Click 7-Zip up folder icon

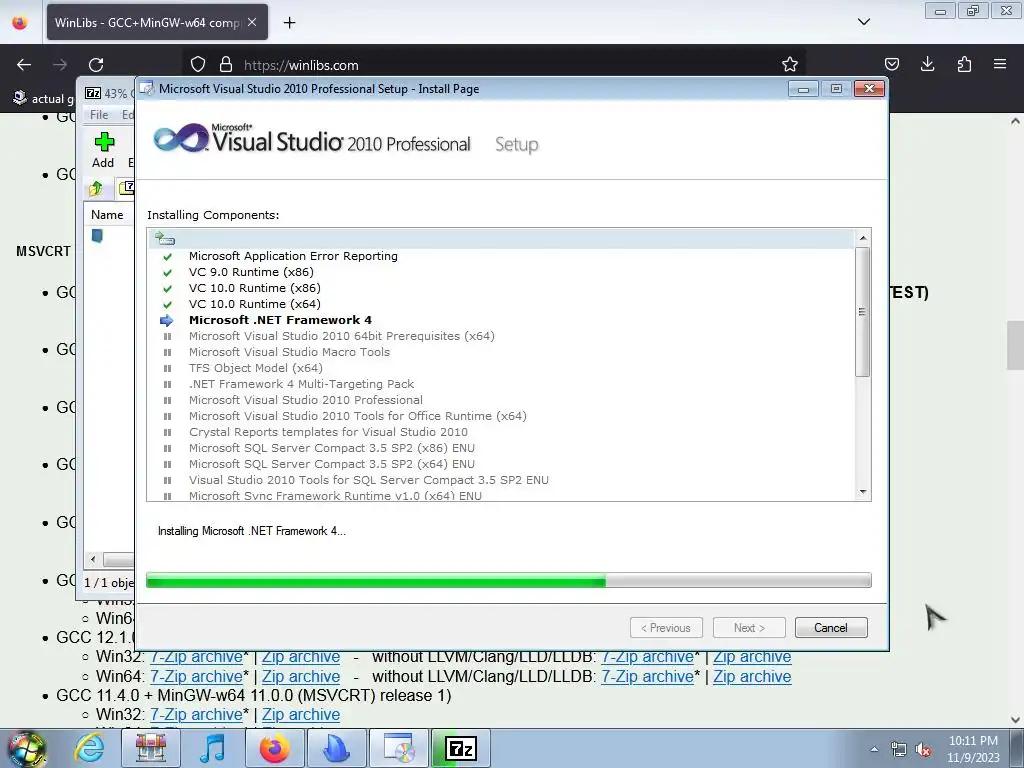point(96,189)
